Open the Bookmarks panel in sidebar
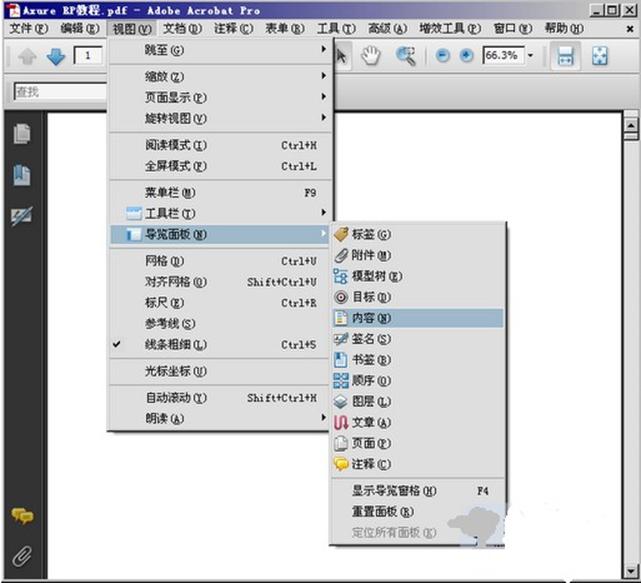Screen dimensions: 641x583 22,175
